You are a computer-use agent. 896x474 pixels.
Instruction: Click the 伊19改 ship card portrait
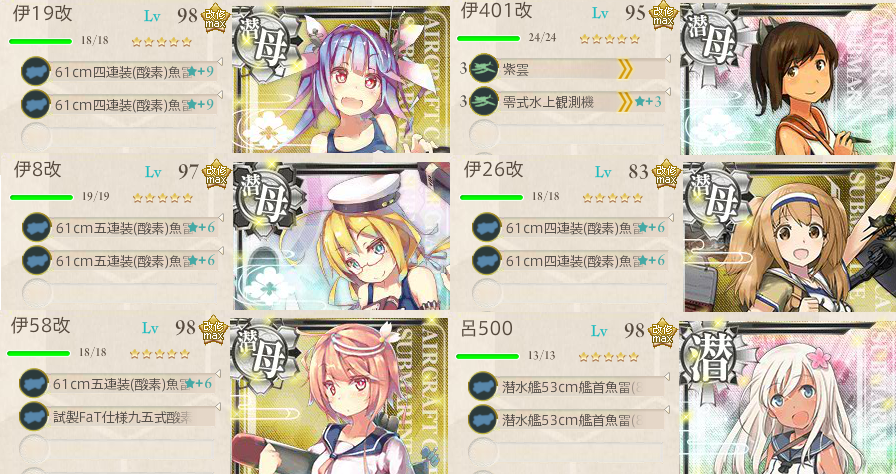coord(341,79)
